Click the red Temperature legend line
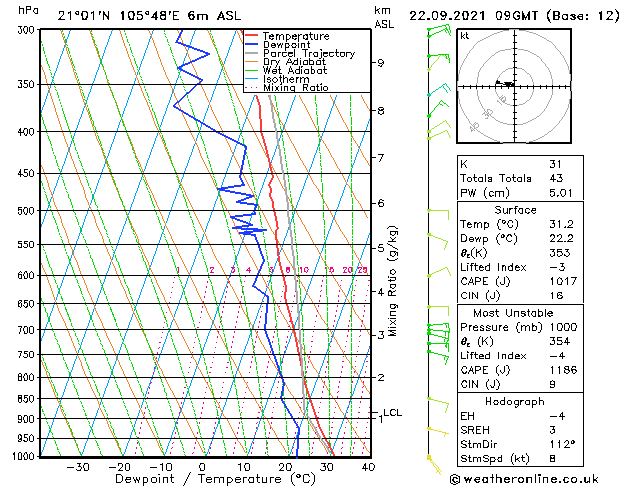629x486 pixels. 252,36
